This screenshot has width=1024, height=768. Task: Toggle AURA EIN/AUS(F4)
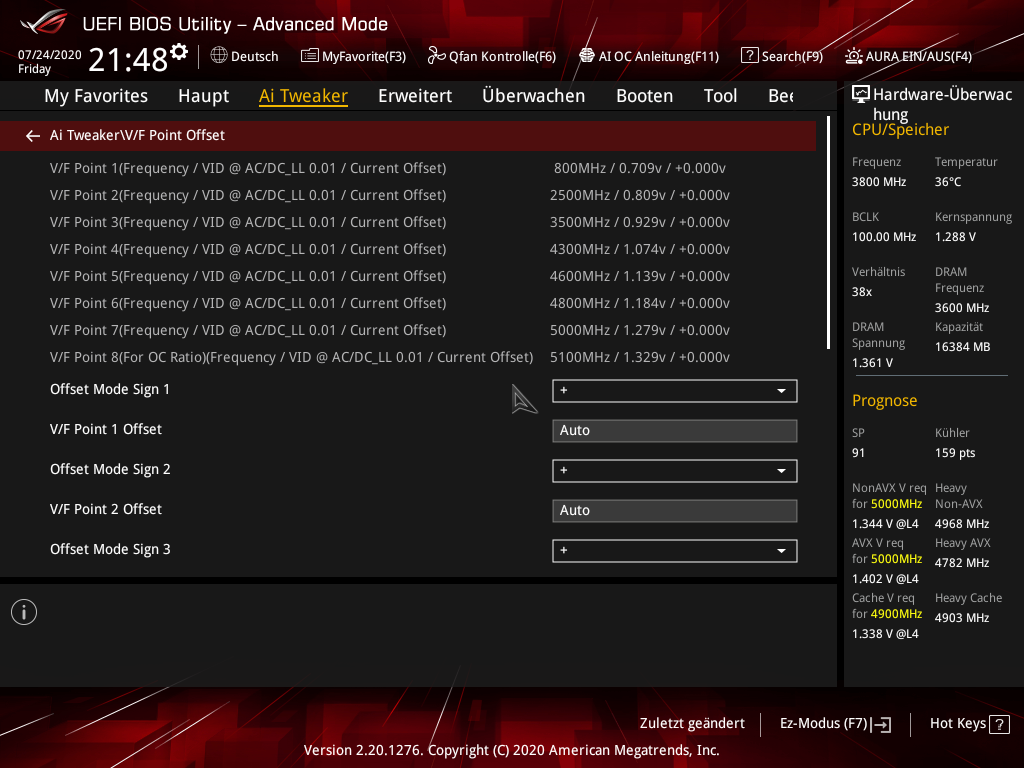click(908, 56)
